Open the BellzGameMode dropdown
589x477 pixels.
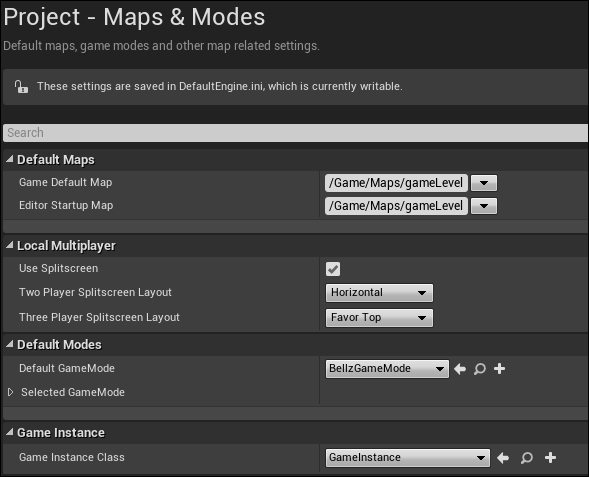(x=387, y=369)
